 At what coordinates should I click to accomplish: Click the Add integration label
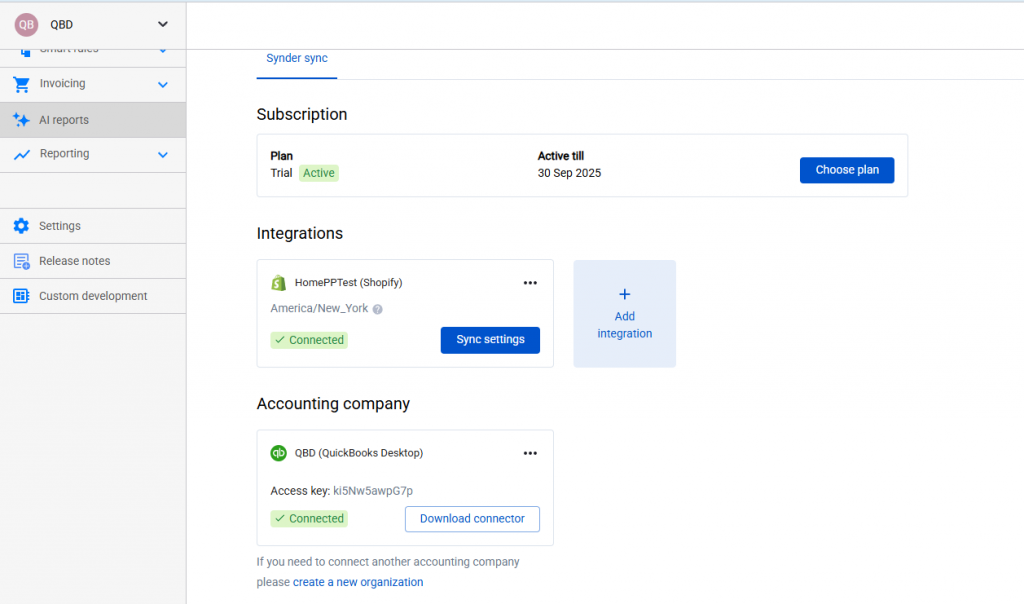click(x=624, y=325)
